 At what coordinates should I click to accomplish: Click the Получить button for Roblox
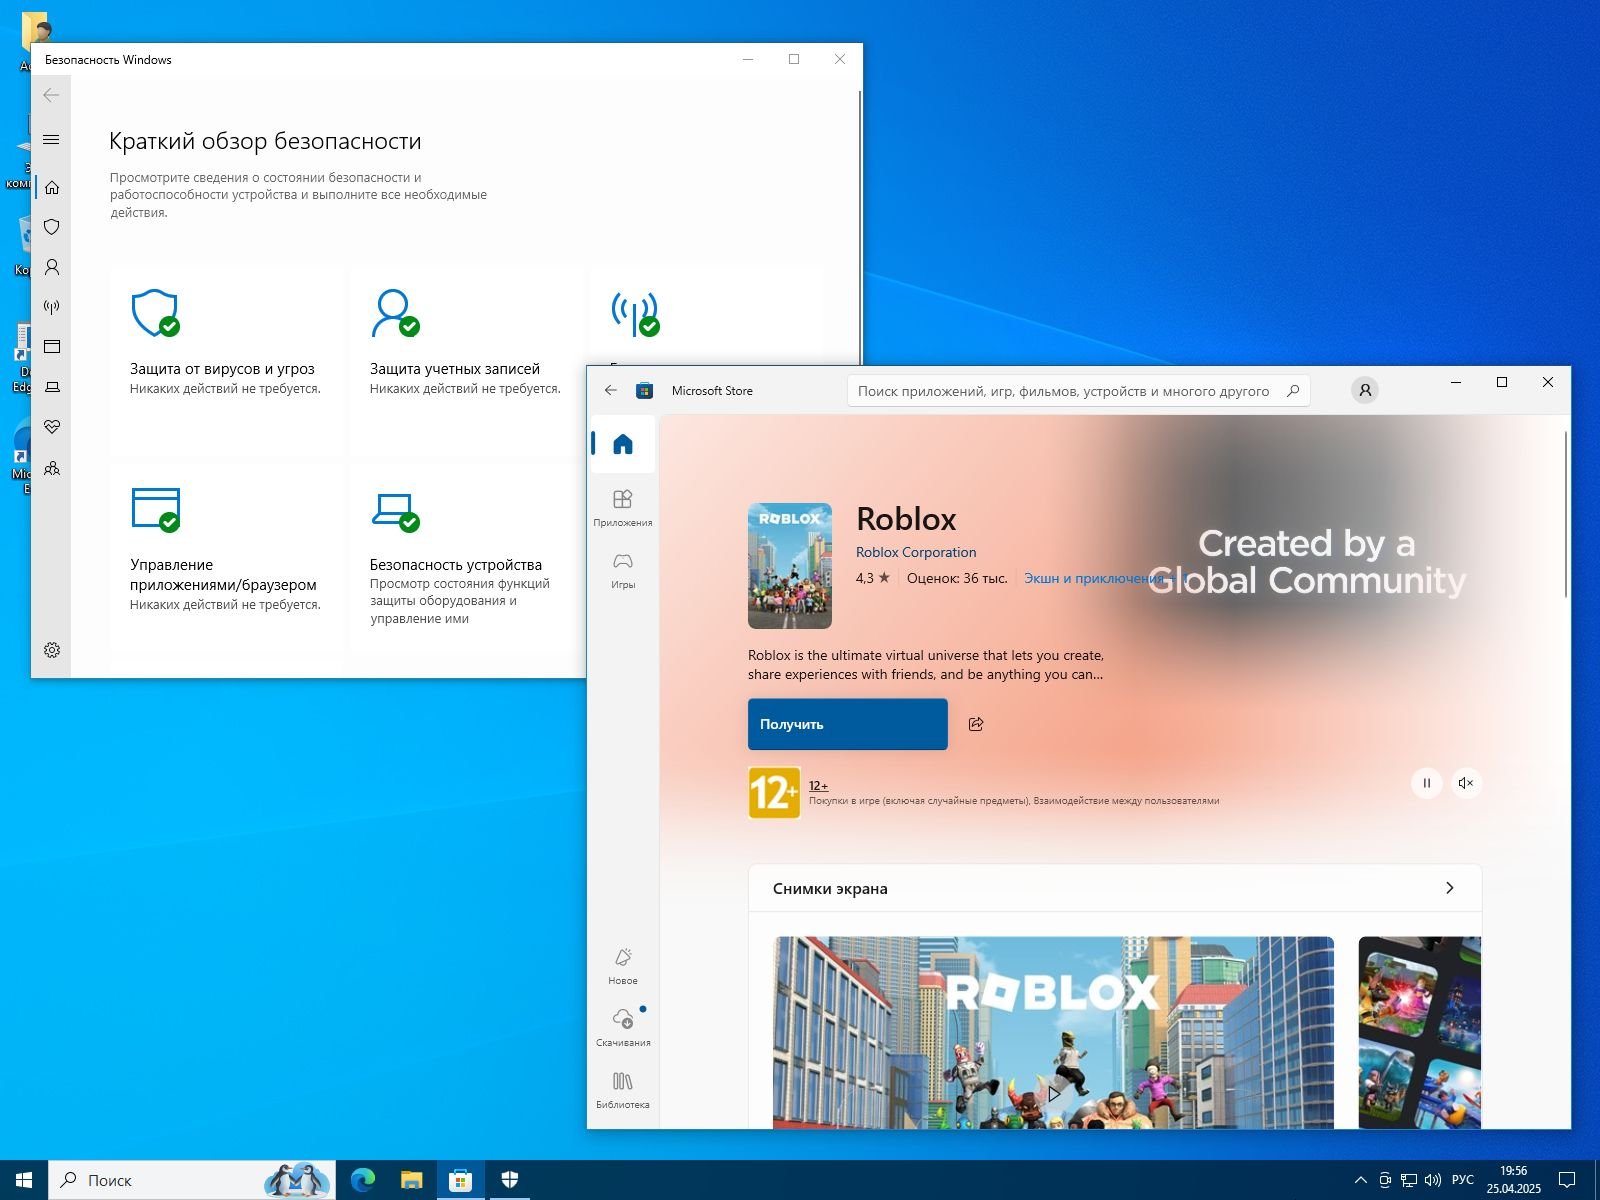pos(848,724)
